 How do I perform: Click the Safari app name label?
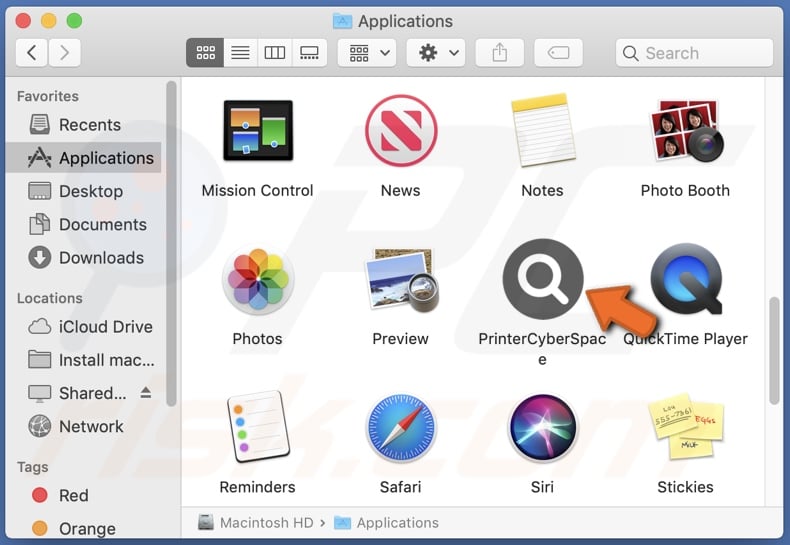[x=401, y=487]
